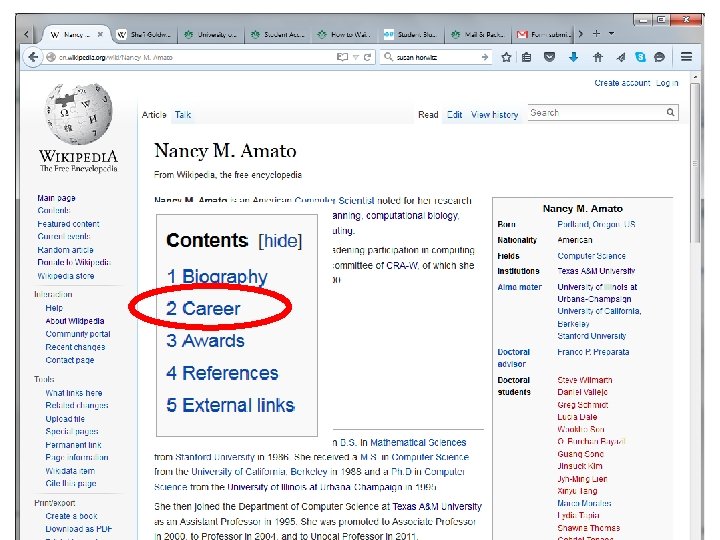Image resolution: width=720 pixels, height=540 pixels.
Task: Click the scrollbar up arrow
Action: tap(695, 77)
